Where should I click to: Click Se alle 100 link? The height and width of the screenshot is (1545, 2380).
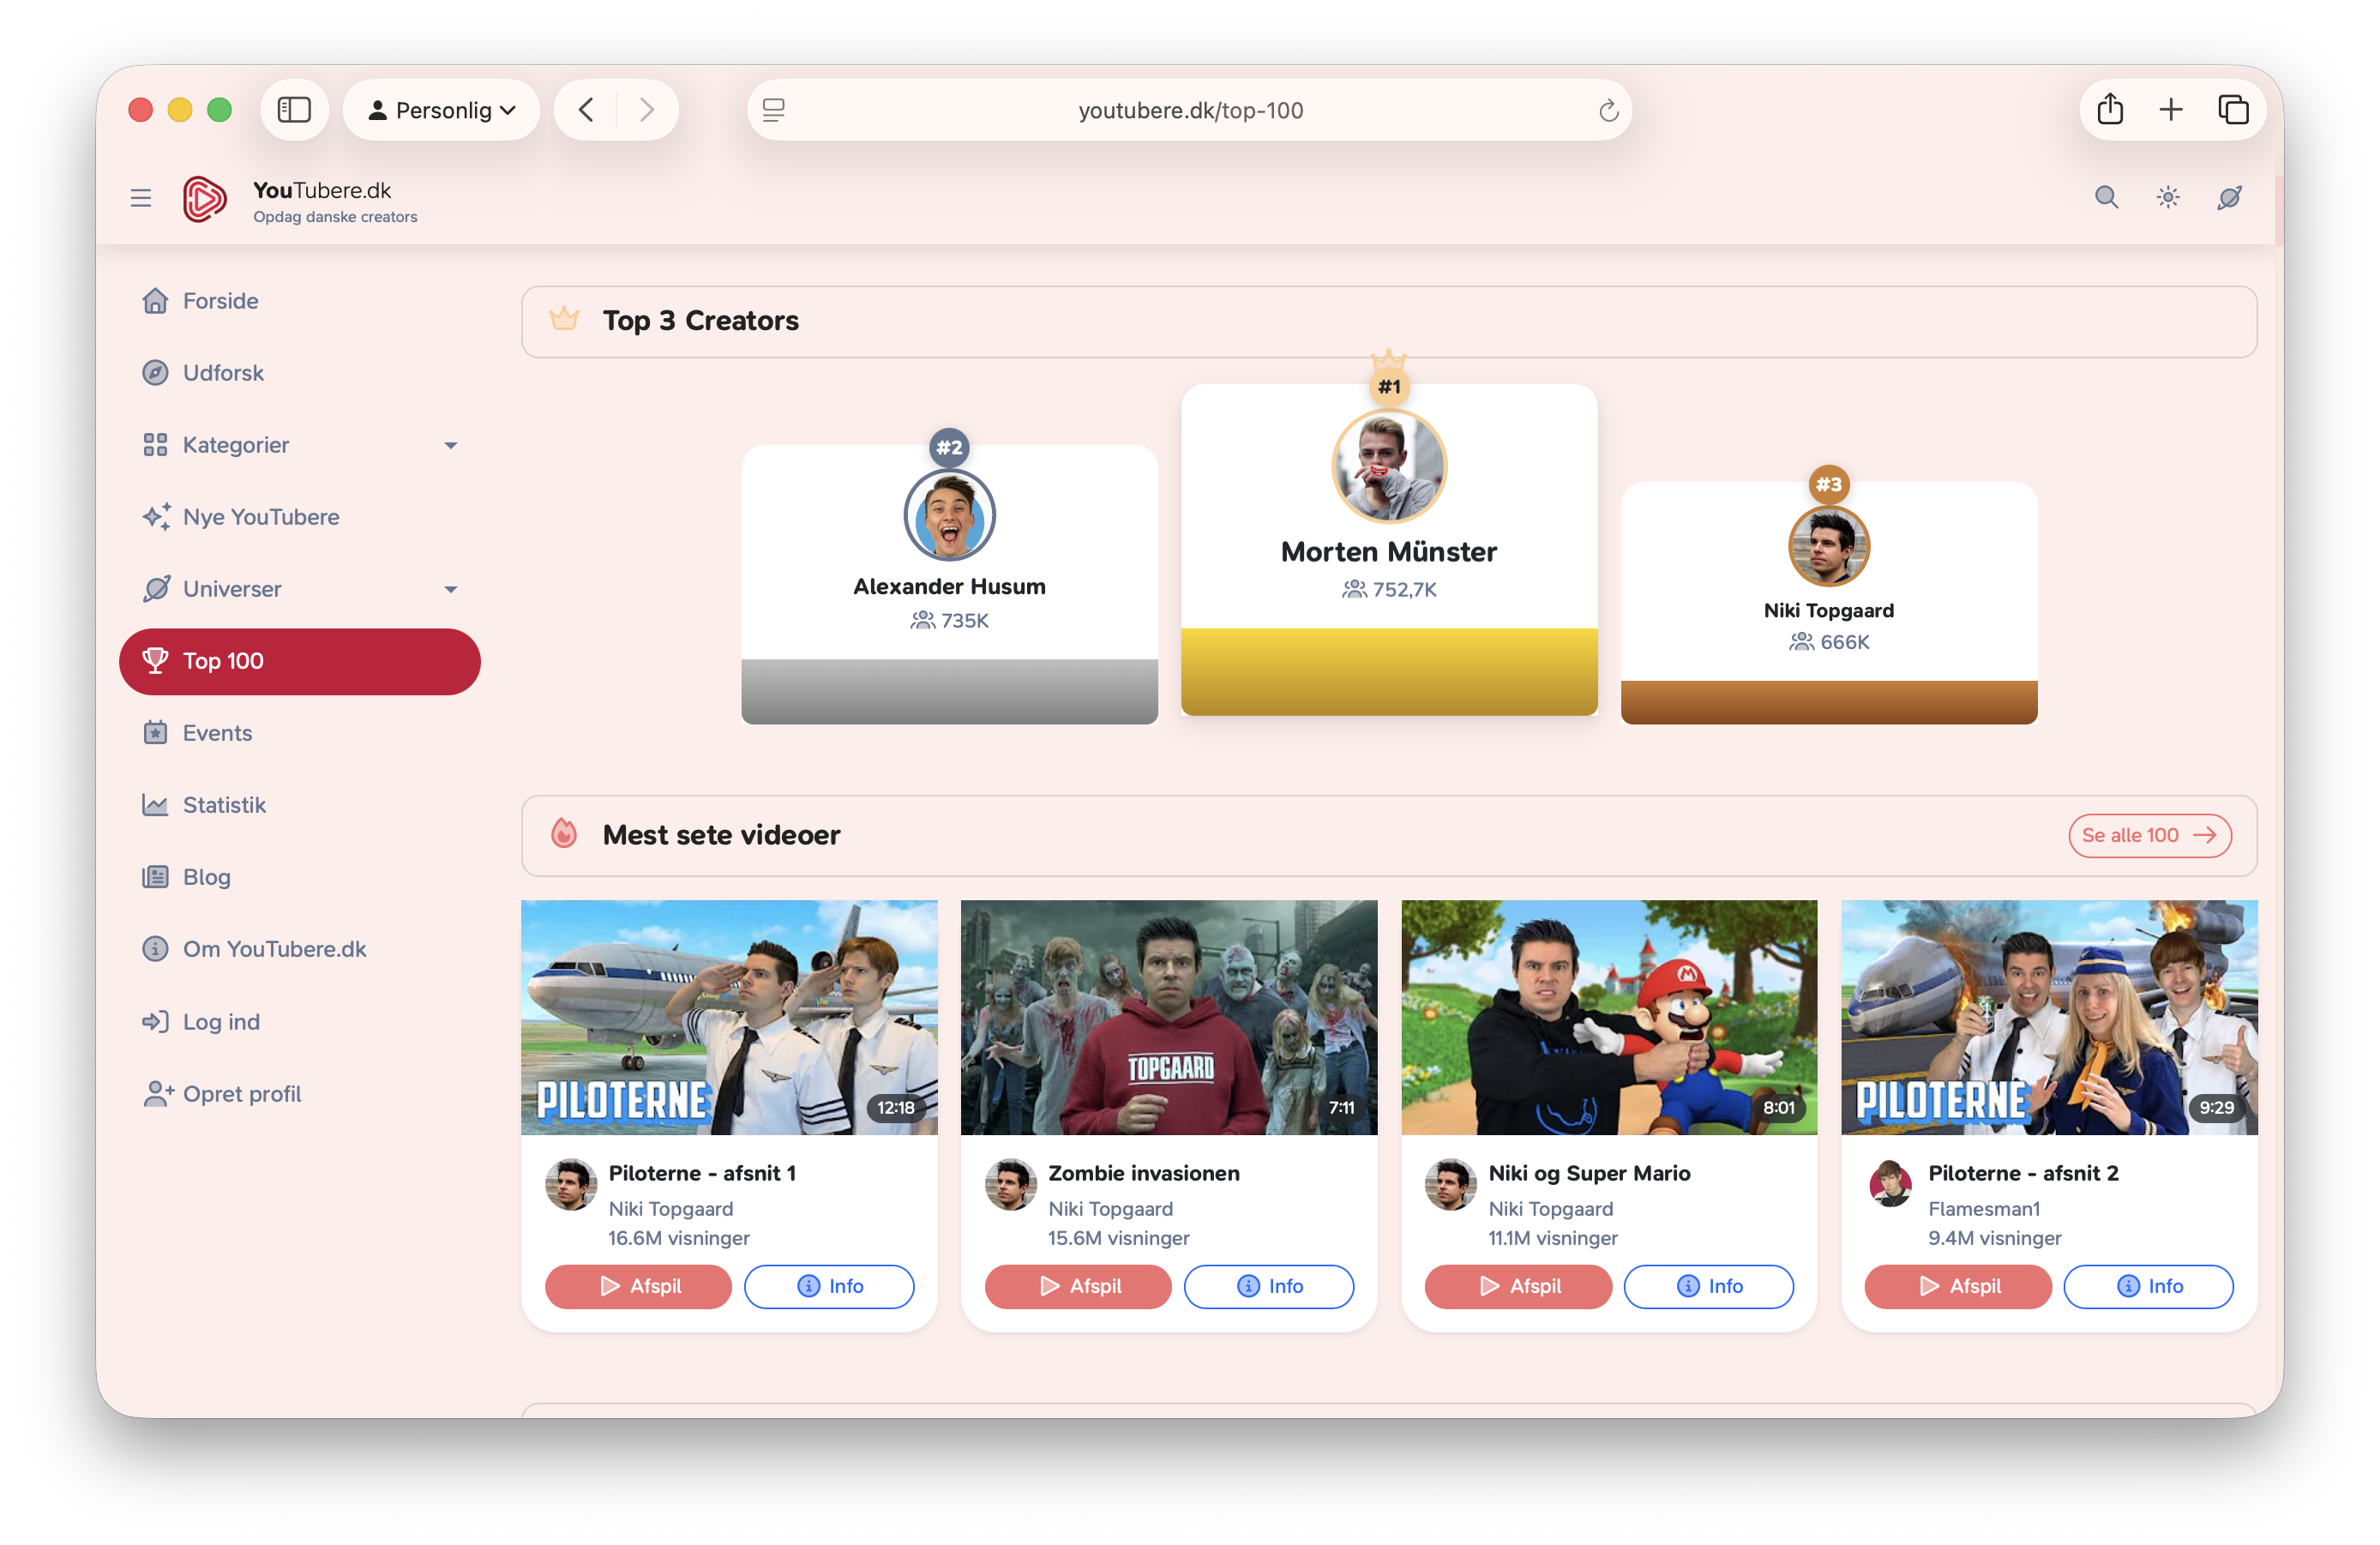[2149, 835]
